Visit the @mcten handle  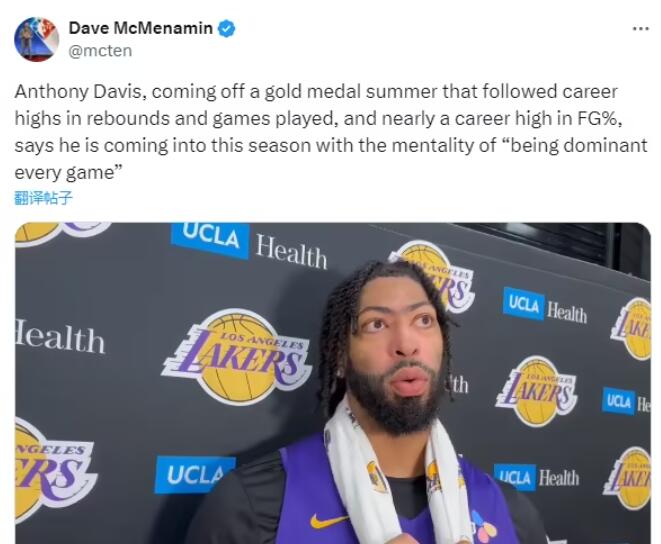click(100, 51)
